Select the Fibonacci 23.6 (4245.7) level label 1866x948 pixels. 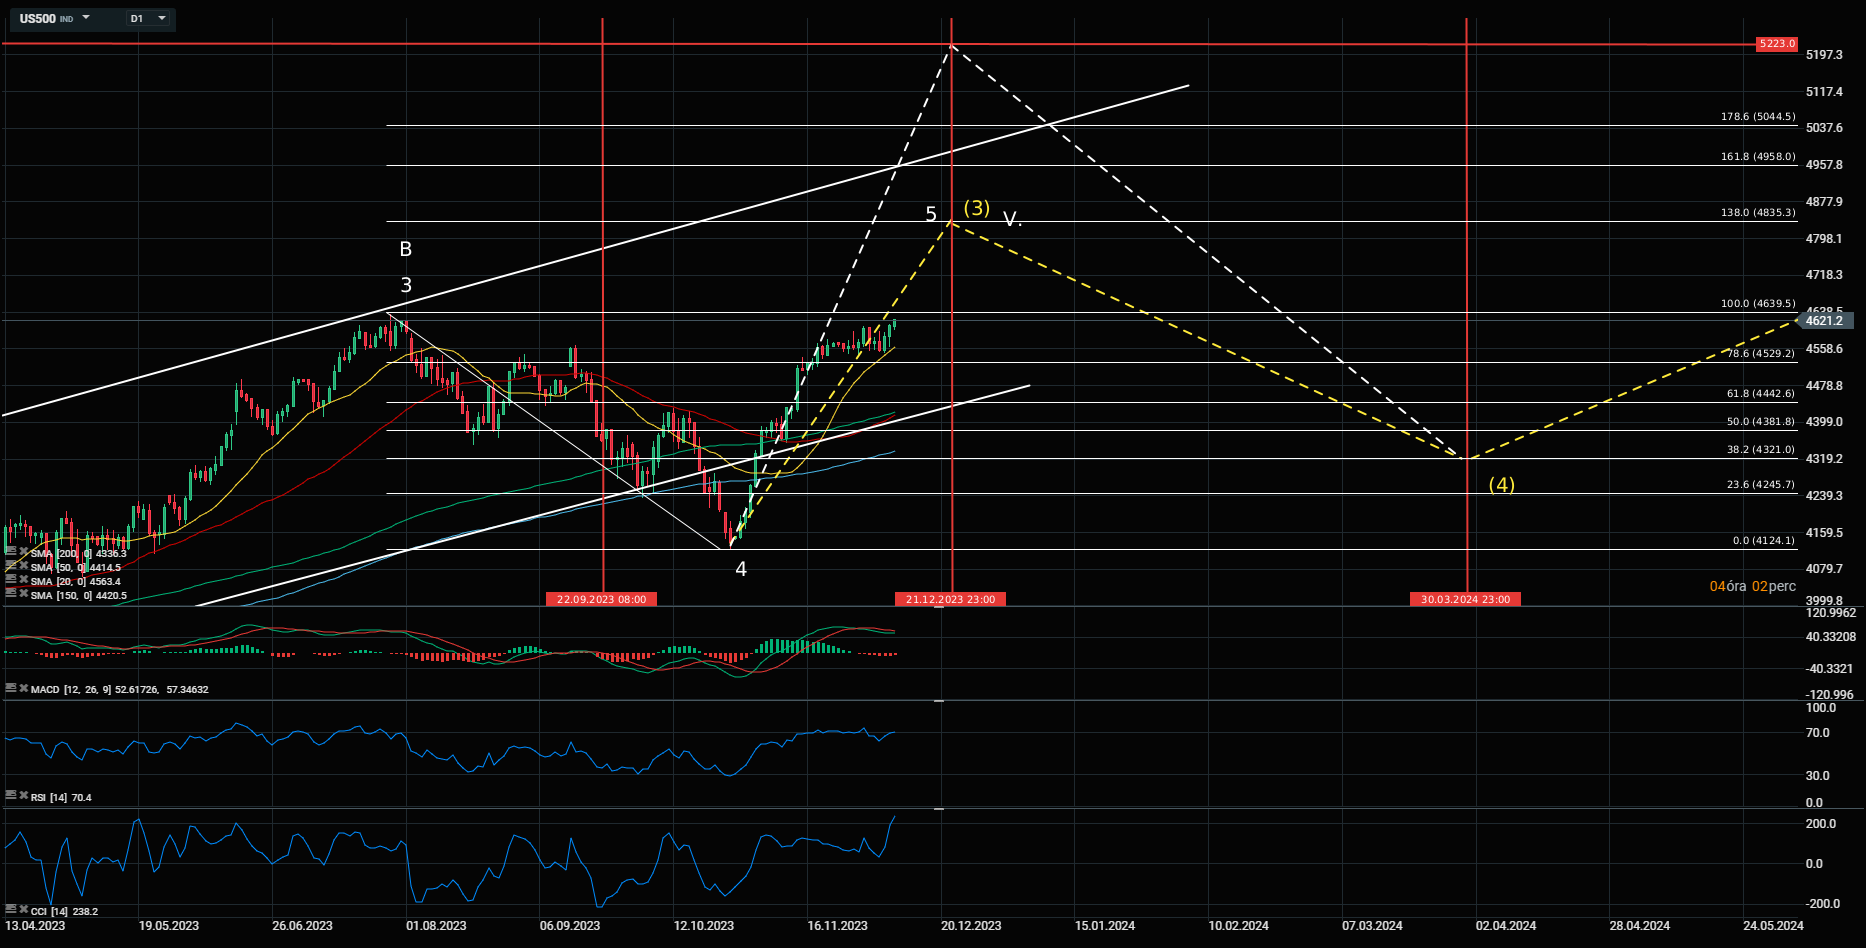point(1761,485)
